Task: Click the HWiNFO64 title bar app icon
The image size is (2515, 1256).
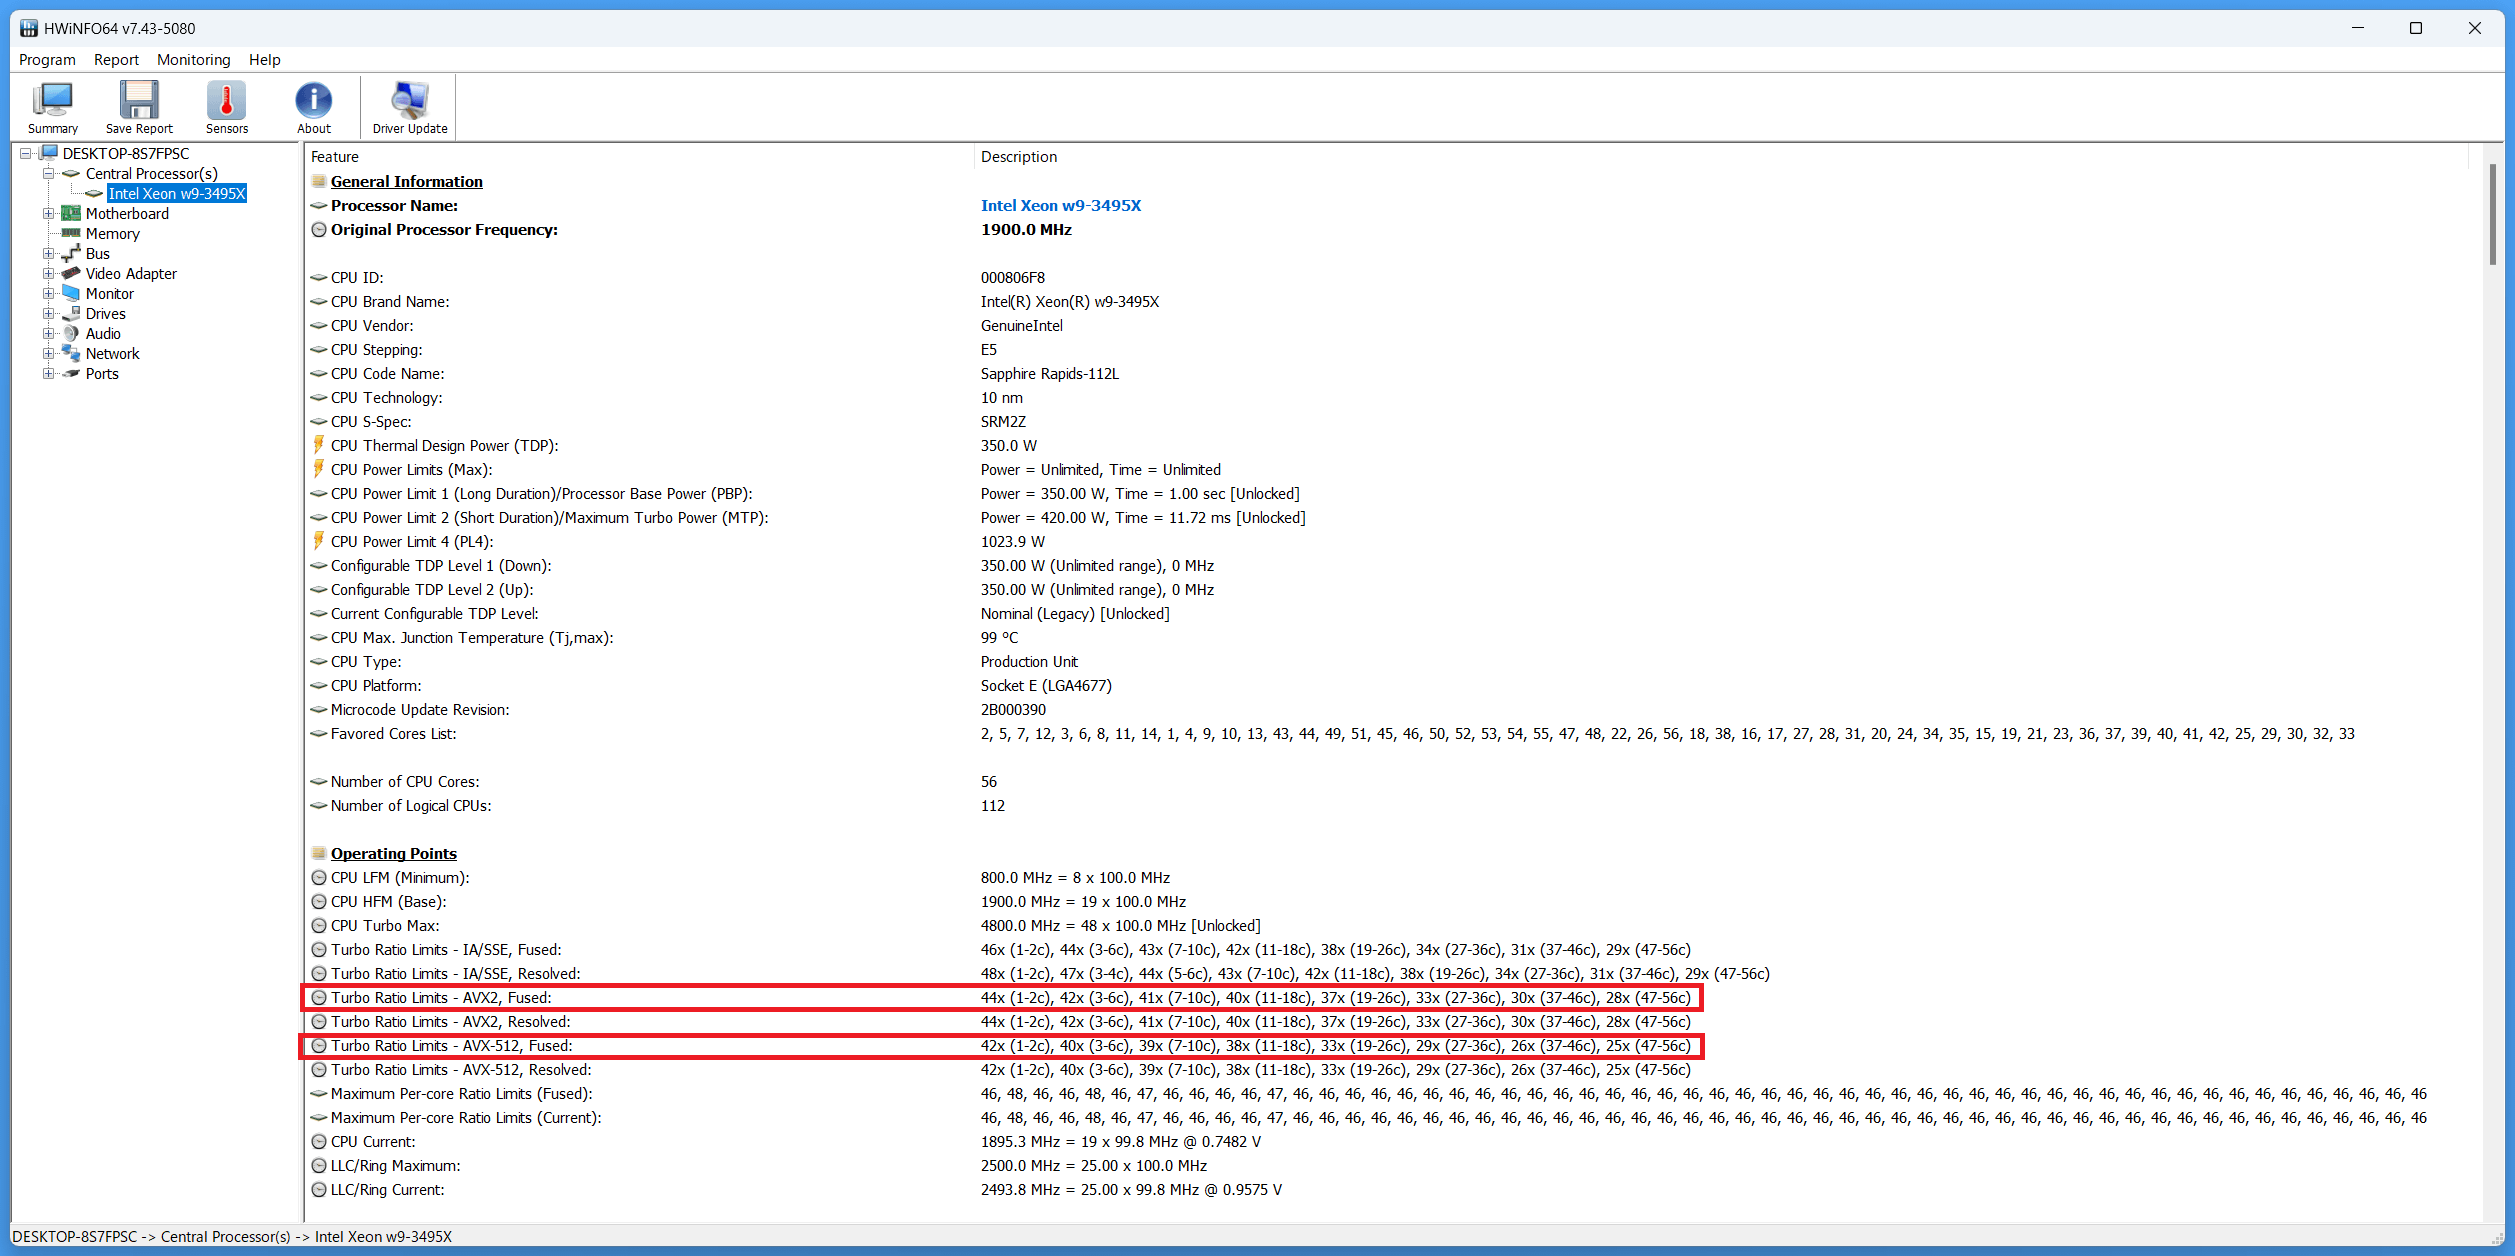Action: tap(29, 28)
